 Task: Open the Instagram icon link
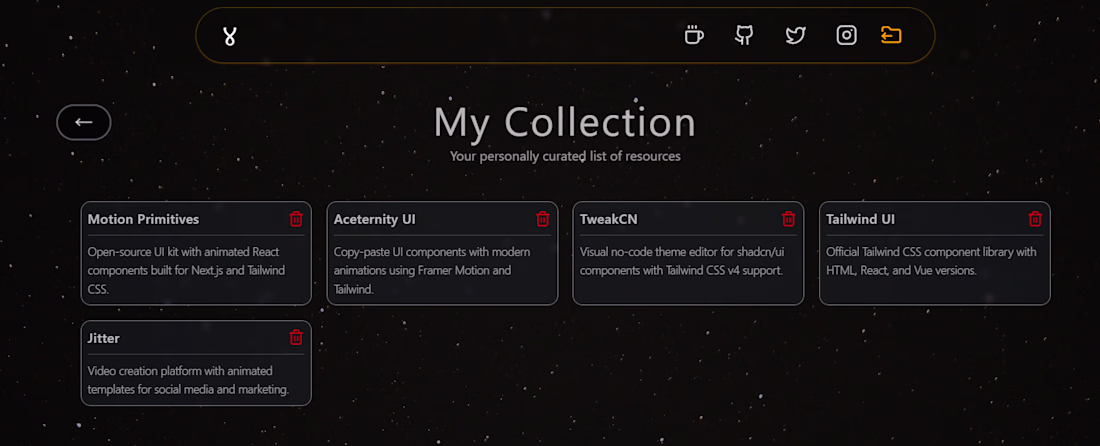click(x=846, y=35)
